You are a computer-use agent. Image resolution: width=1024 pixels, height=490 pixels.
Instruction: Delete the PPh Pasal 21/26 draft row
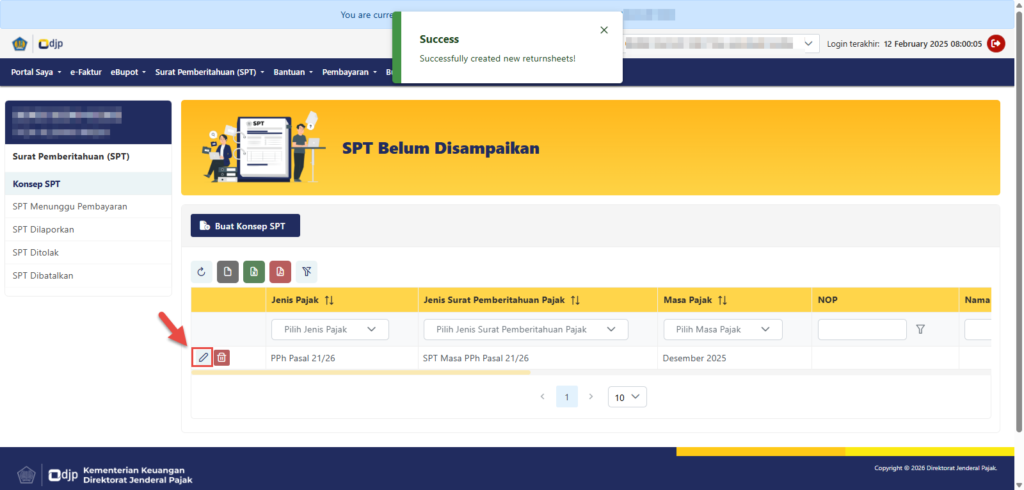tap(222, 357)
